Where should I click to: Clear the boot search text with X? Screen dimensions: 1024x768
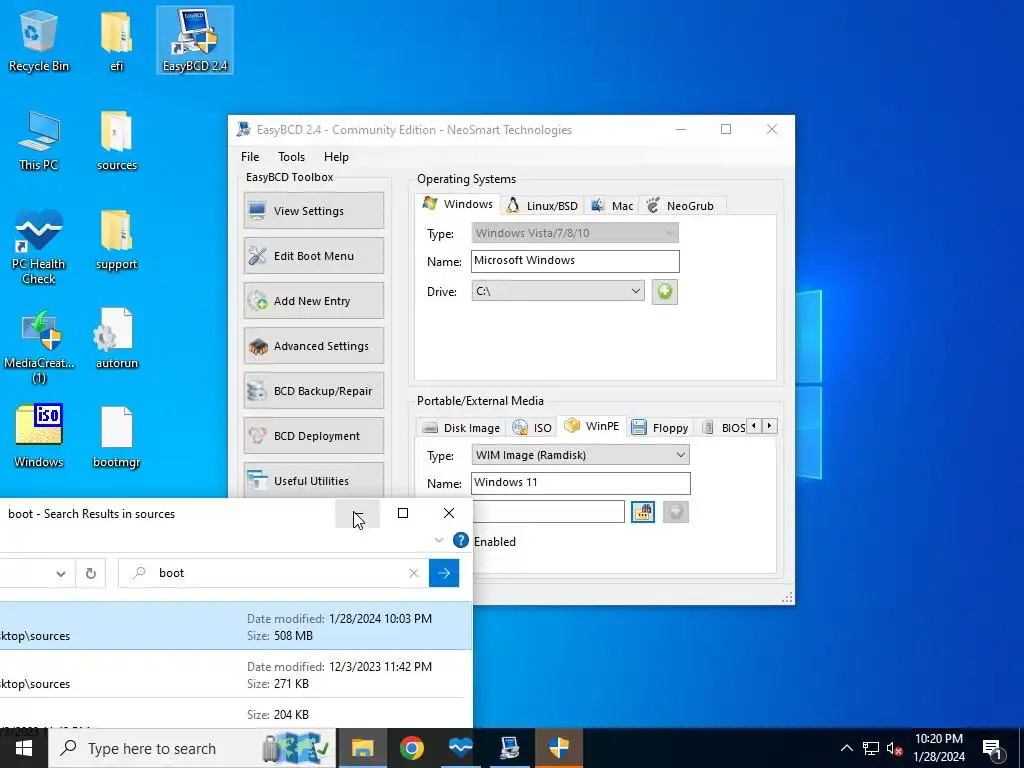click(413, 573)
